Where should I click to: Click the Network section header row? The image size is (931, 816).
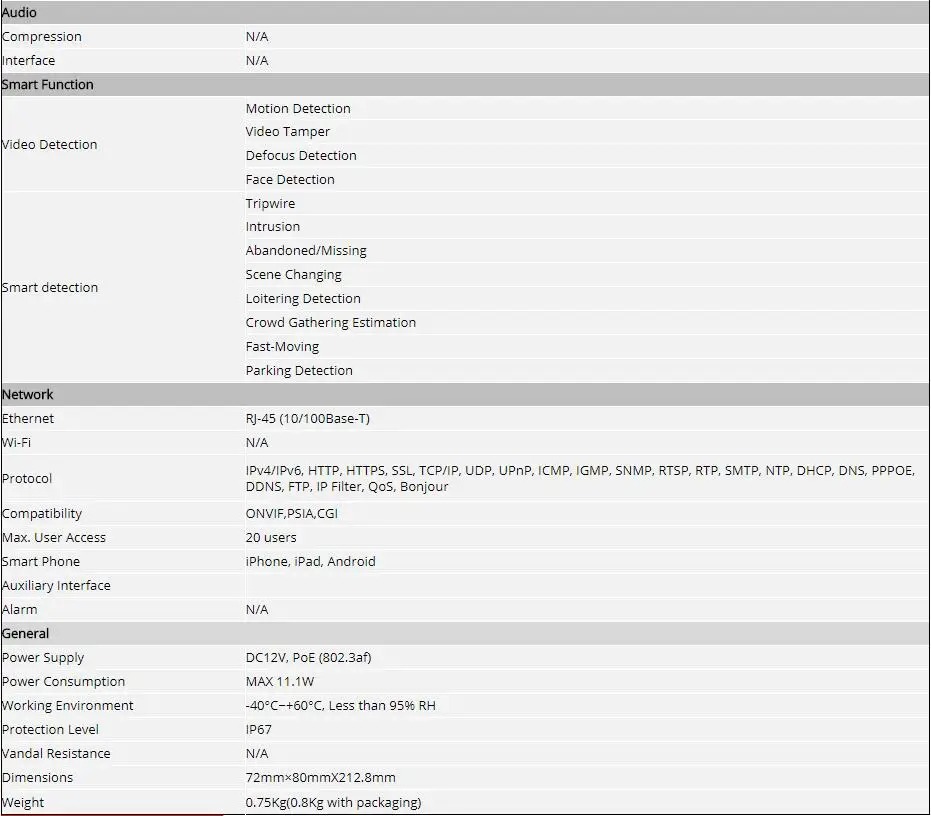[466, 394]
